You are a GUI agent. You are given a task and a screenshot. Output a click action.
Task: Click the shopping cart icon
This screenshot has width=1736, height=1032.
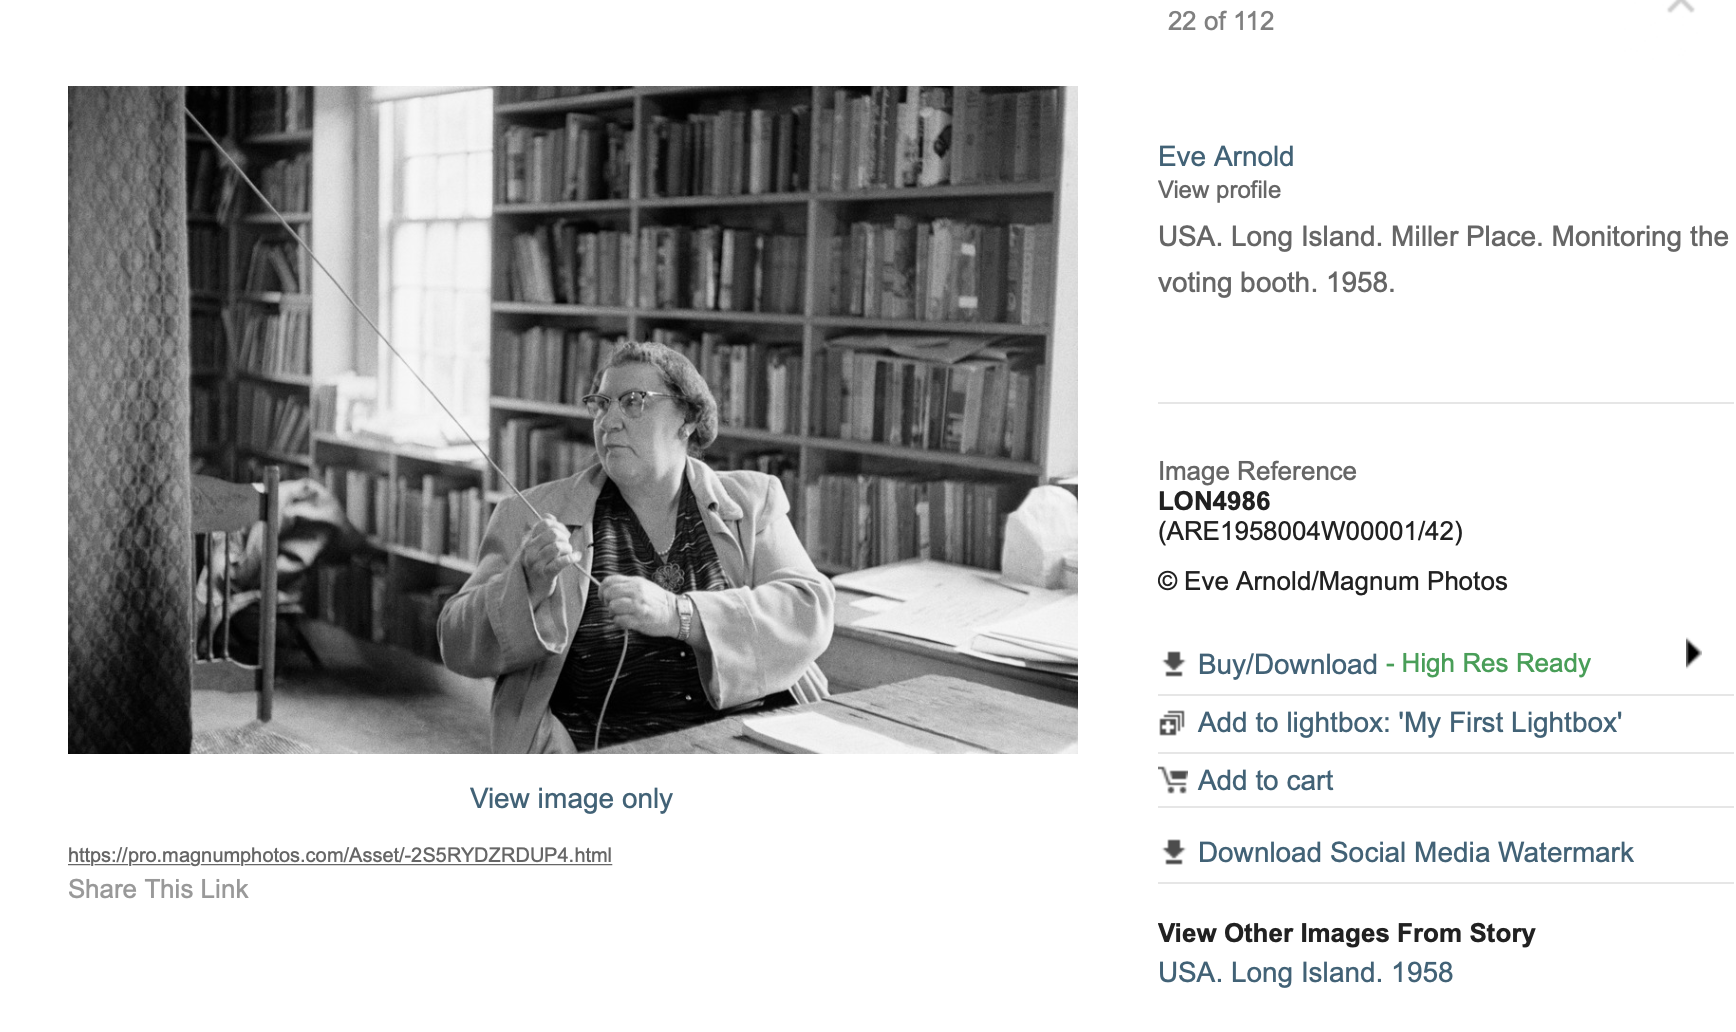click(1172, 780)
